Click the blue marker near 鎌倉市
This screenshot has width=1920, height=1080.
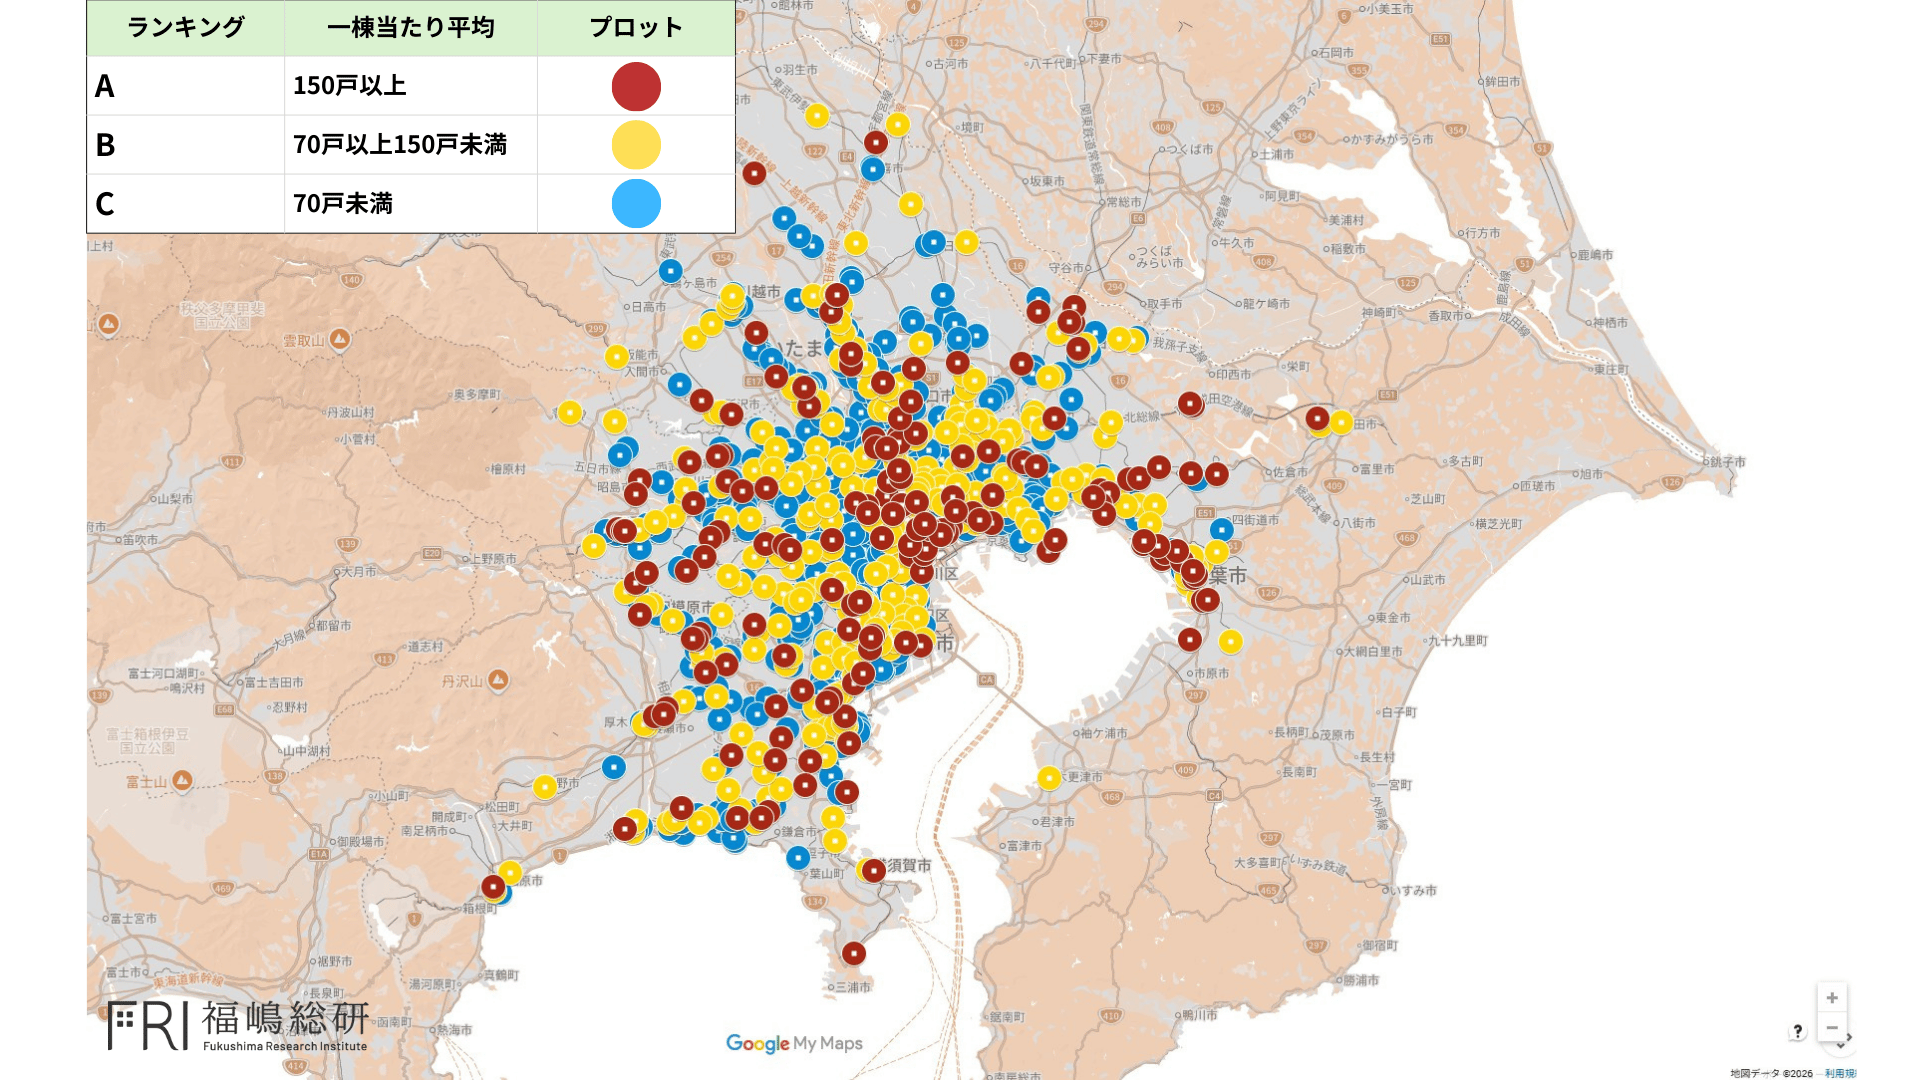pyautogui.click(x=798, y=857)
